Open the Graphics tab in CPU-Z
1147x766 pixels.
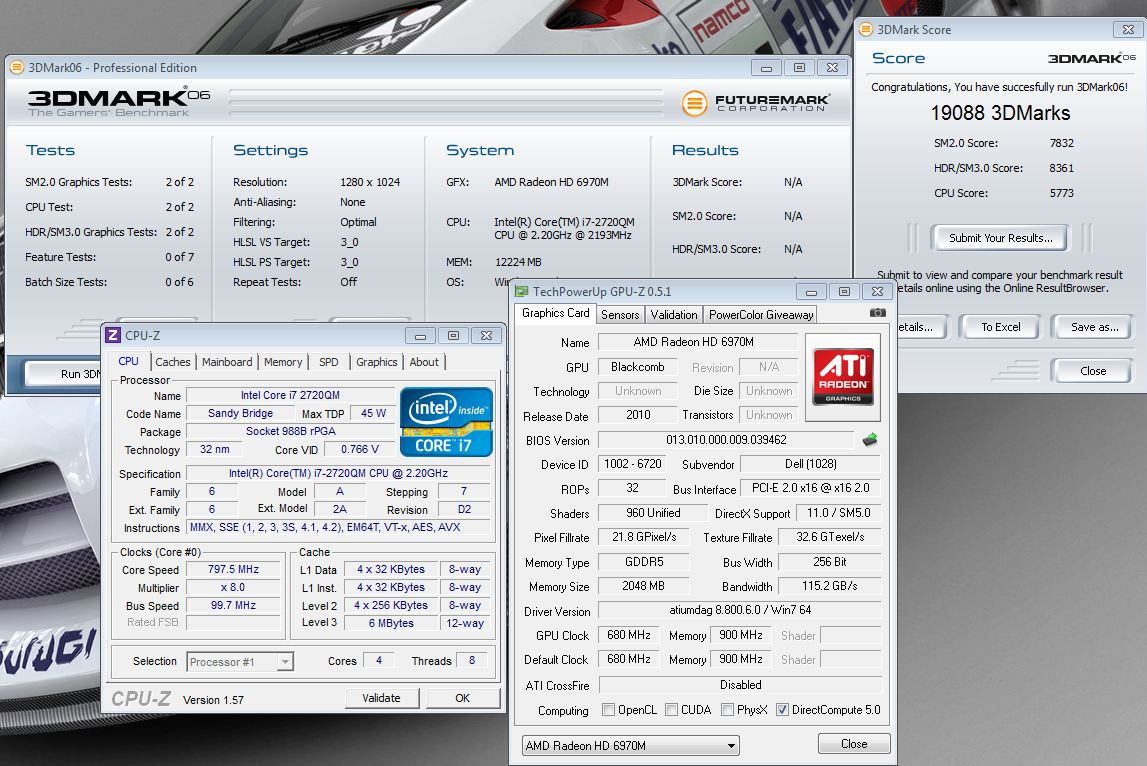coord(377,361)
